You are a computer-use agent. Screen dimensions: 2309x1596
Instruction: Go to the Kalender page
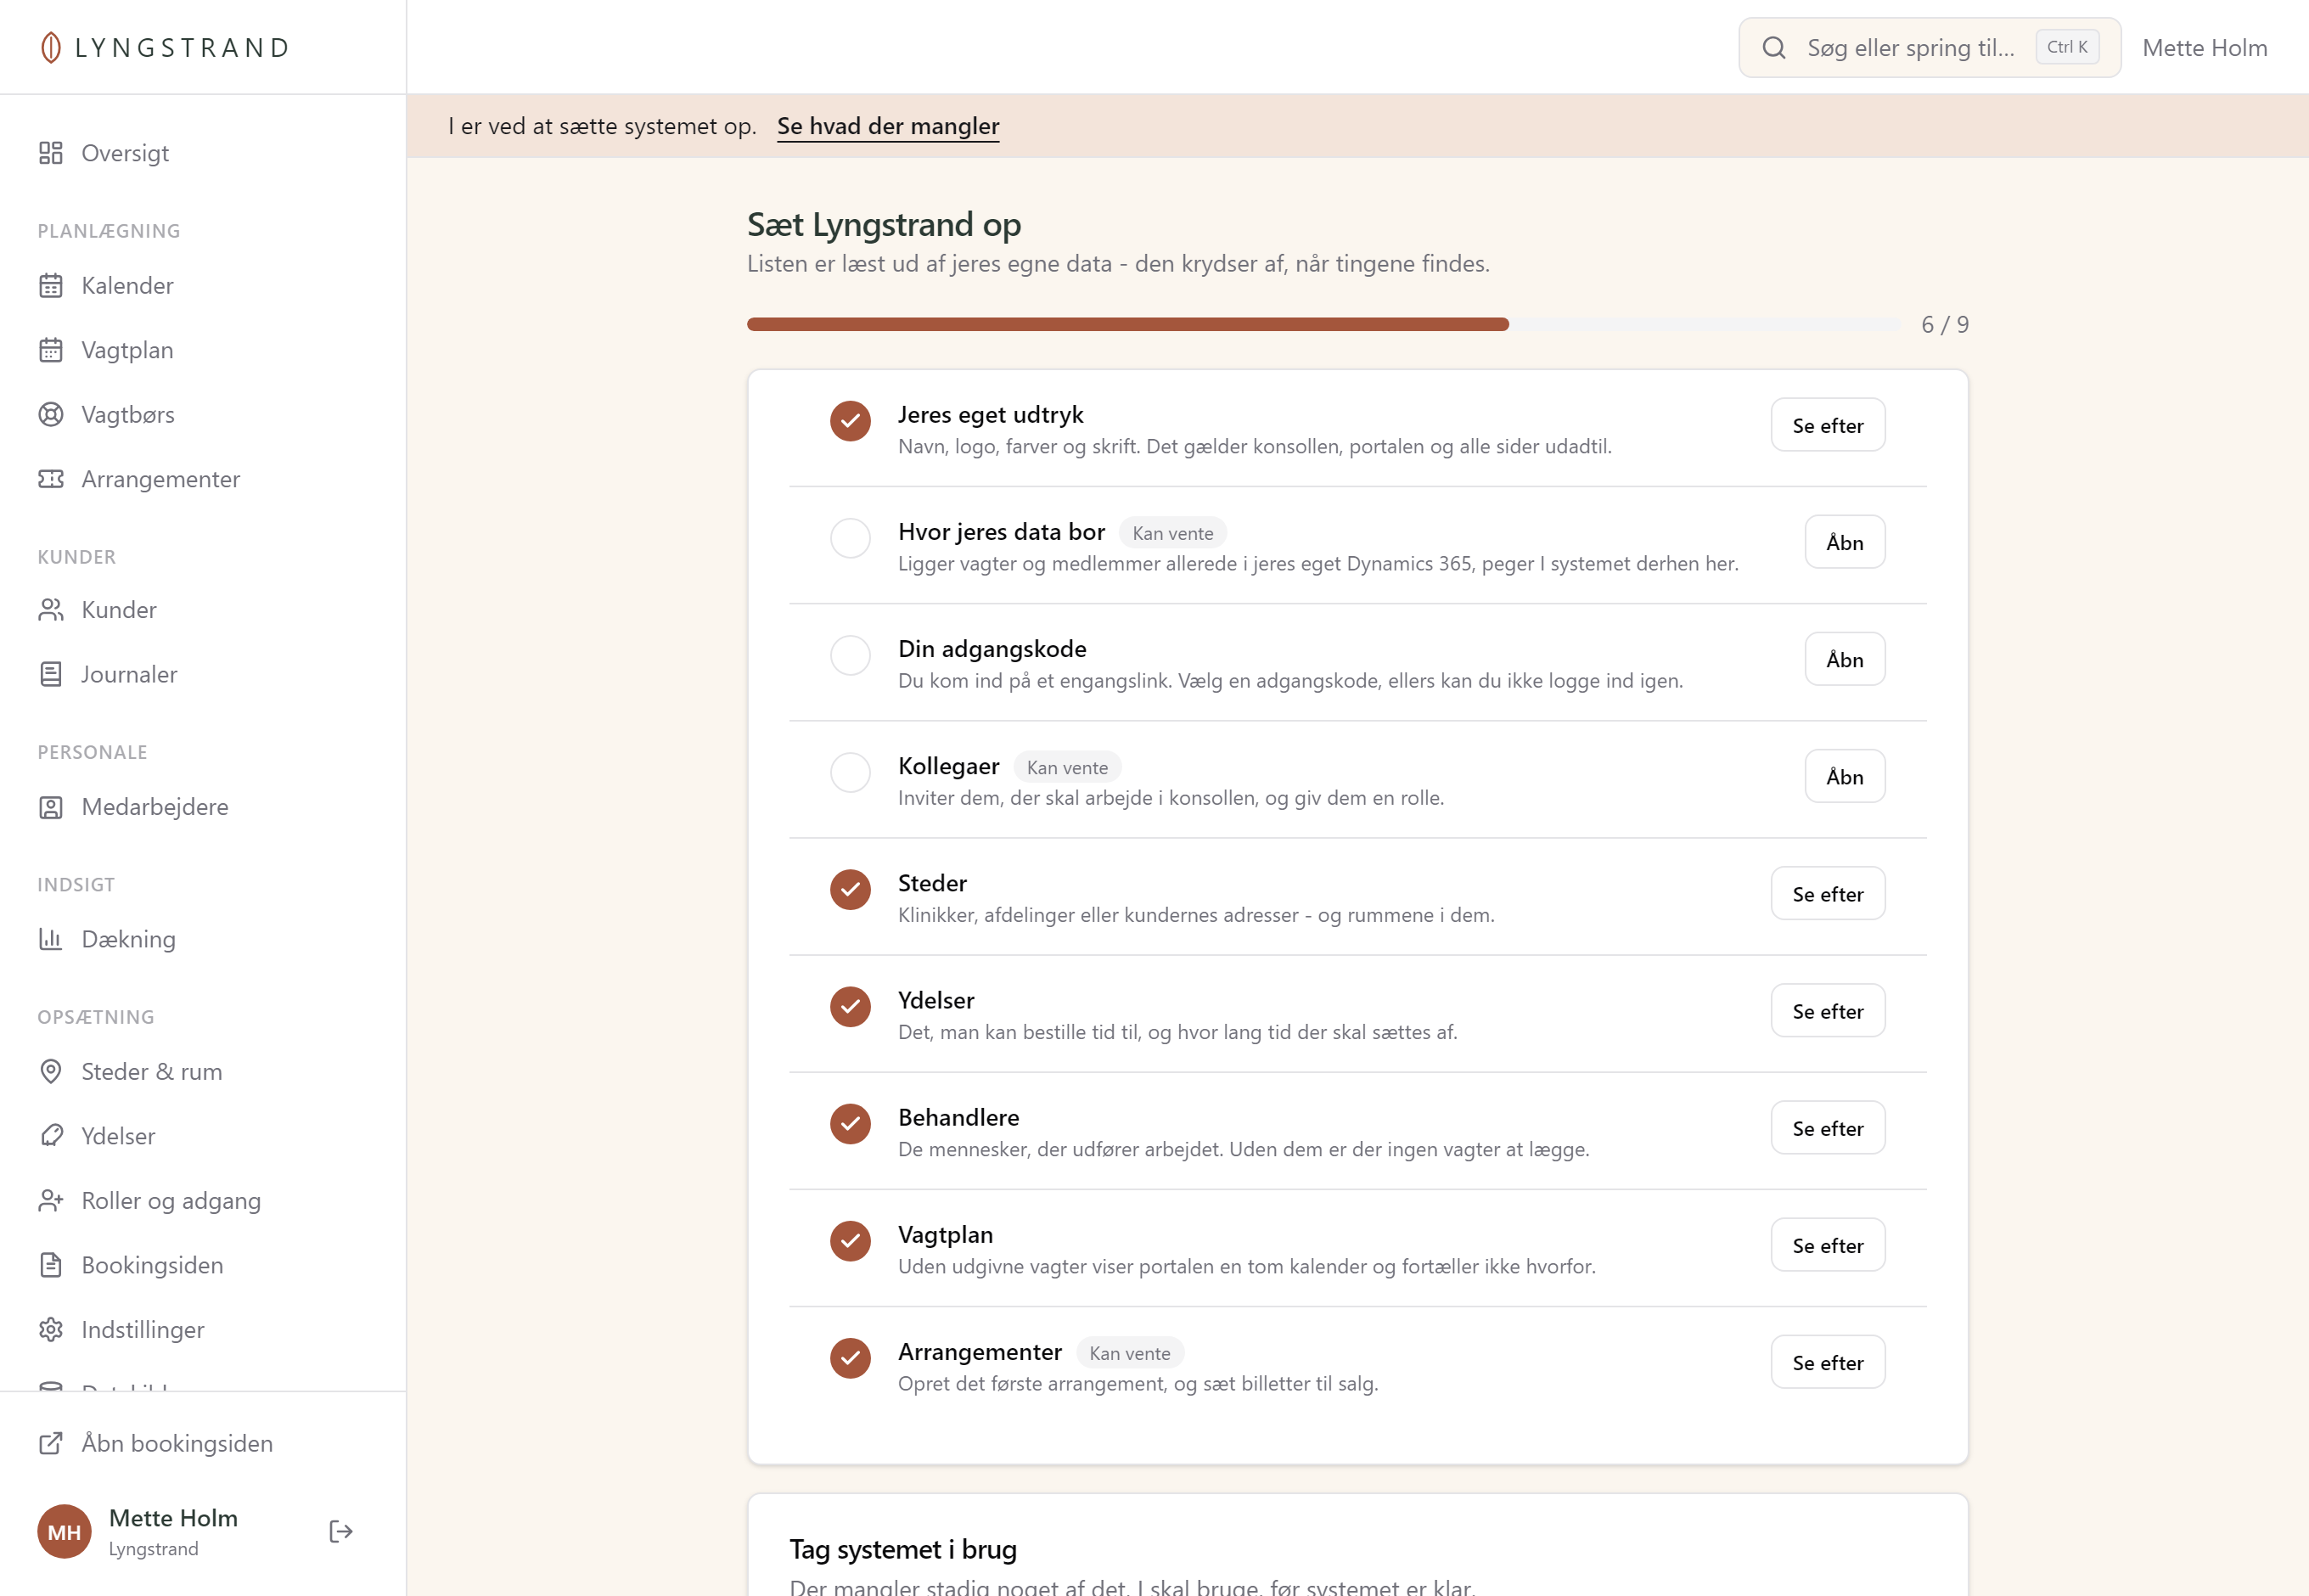203,286
